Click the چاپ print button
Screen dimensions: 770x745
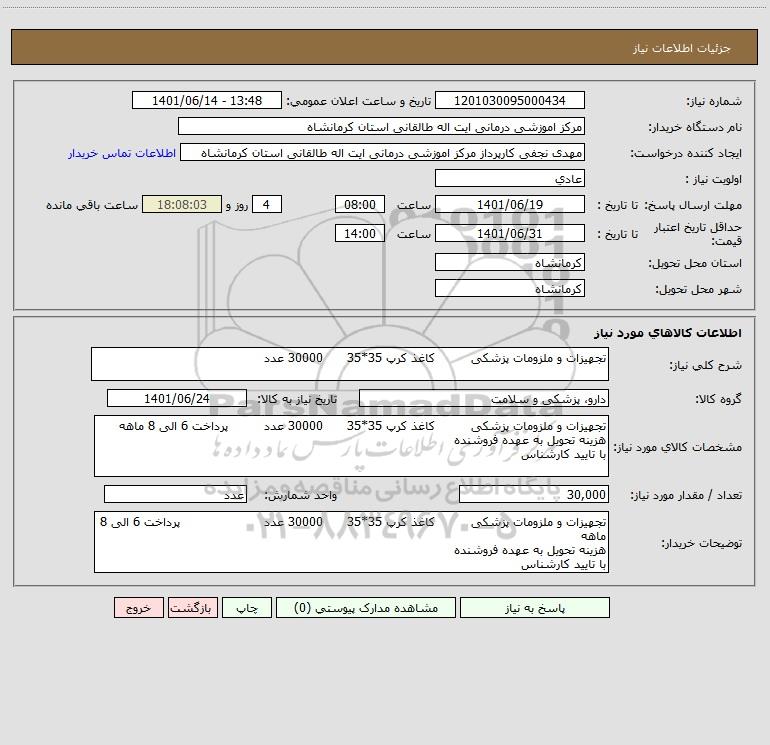tap(247, 607)
